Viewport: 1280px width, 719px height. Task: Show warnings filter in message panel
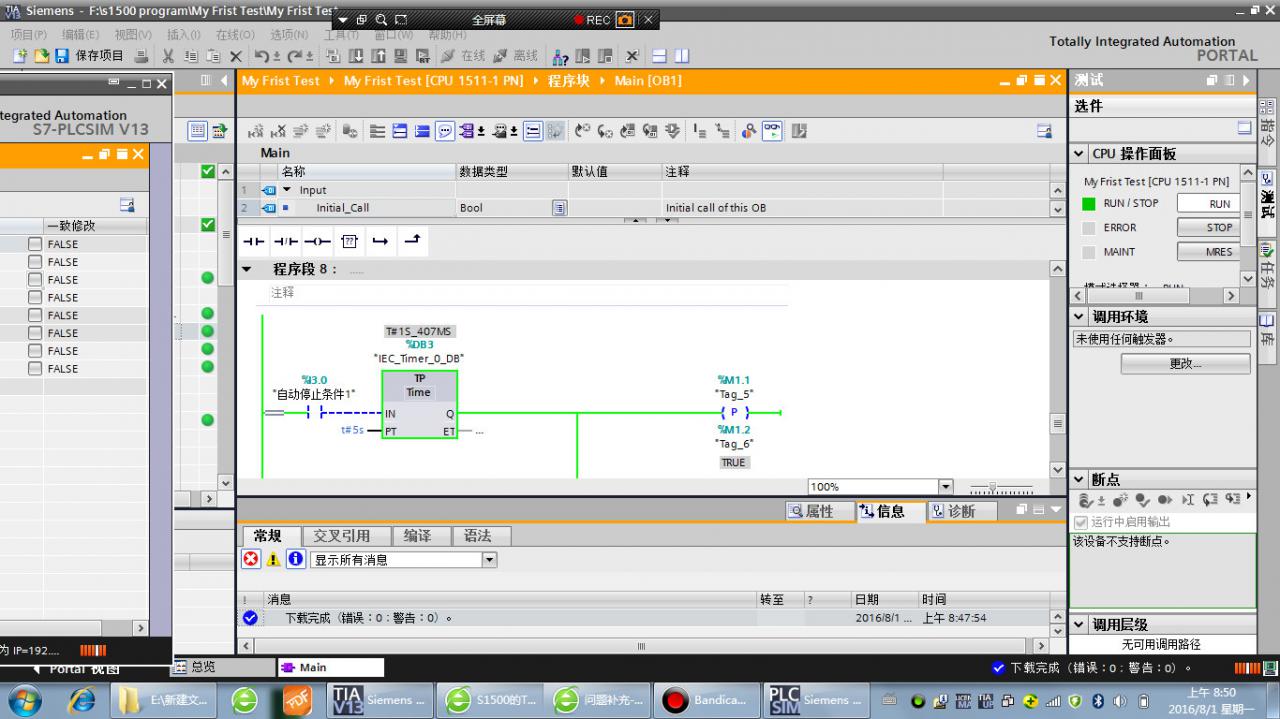(x=273, y=560)
